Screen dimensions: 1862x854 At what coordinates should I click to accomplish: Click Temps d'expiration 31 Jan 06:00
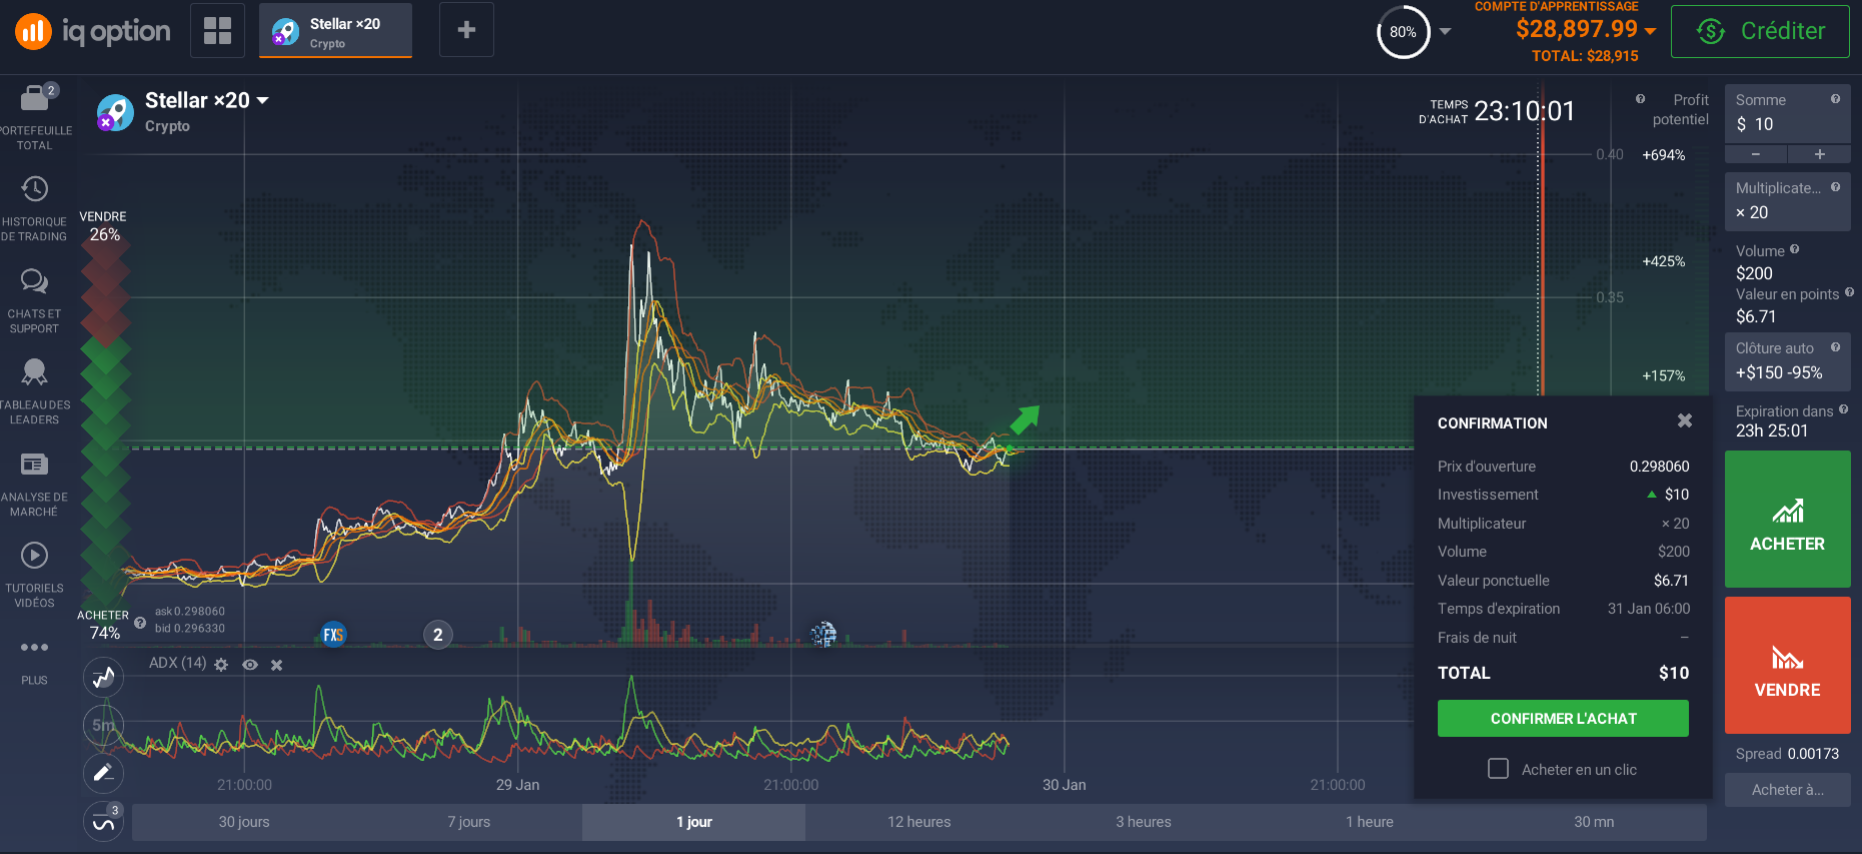tap(1648, 608)
